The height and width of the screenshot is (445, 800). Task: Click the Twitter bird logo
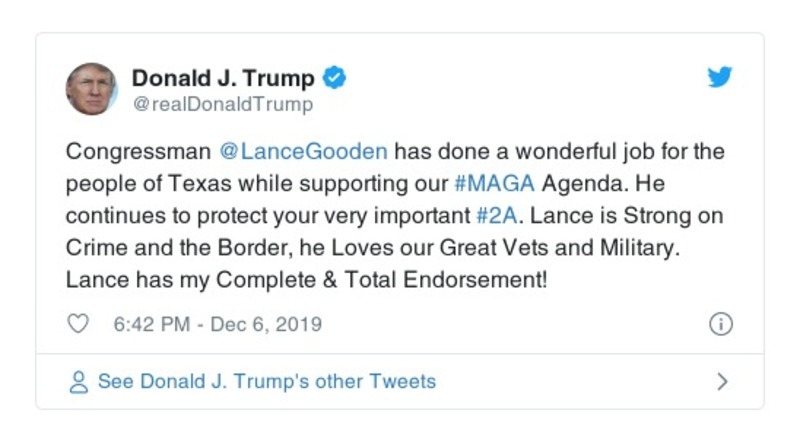(720, 78)
